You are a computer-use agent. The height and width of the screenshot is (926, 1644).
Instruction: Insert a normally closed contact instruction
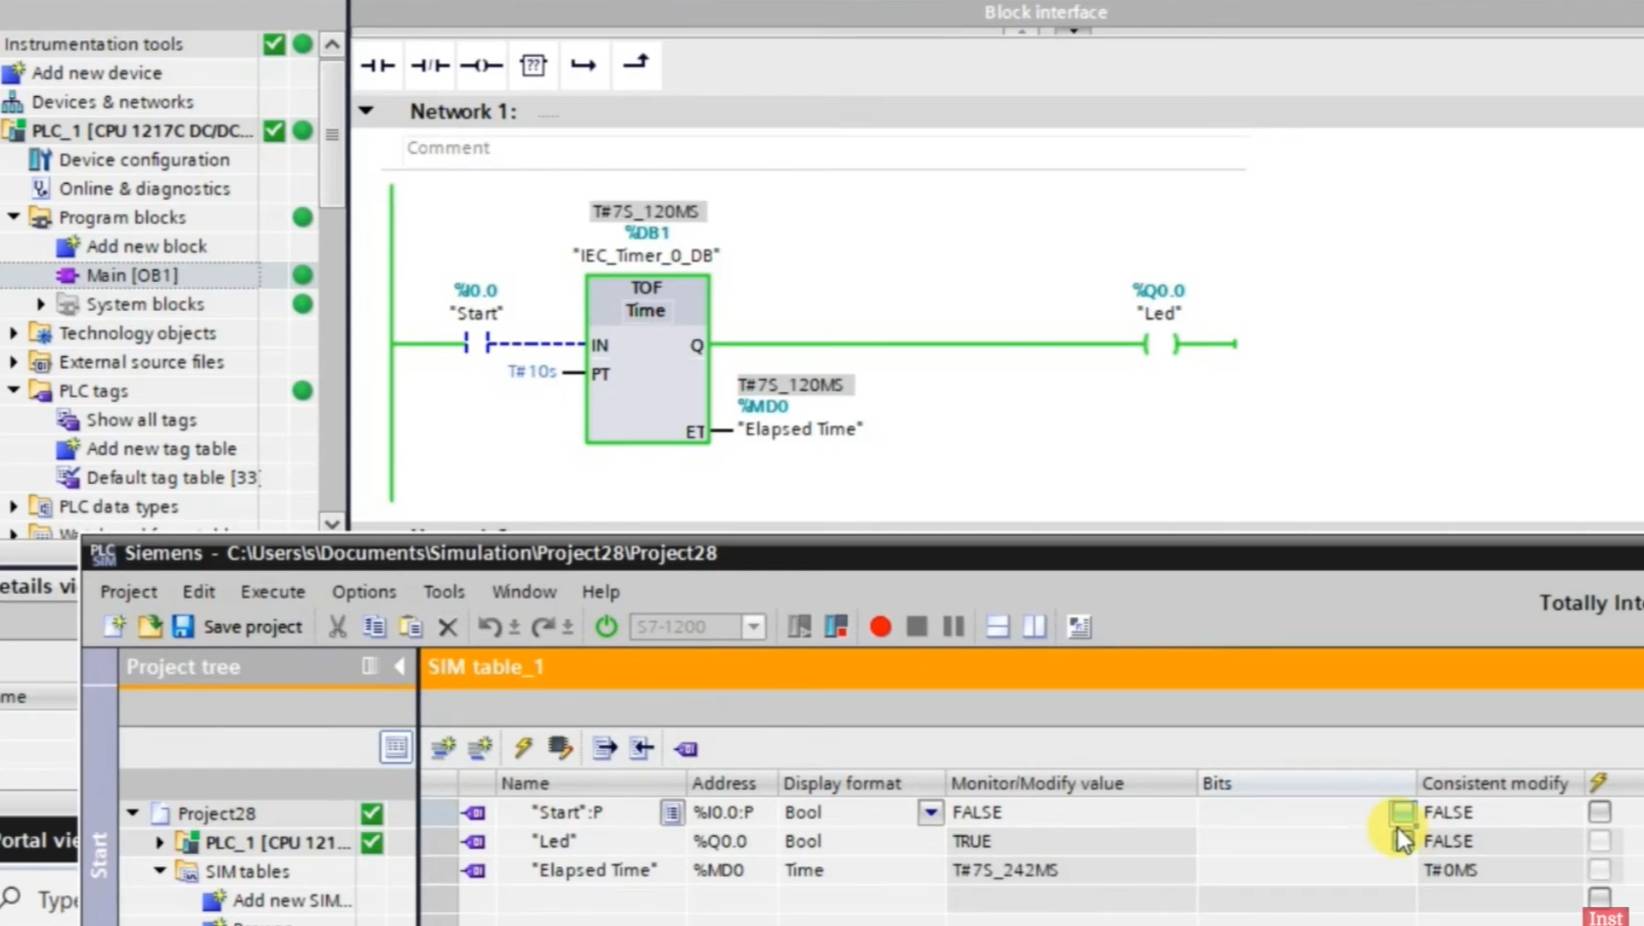click(x=430, y=66)
